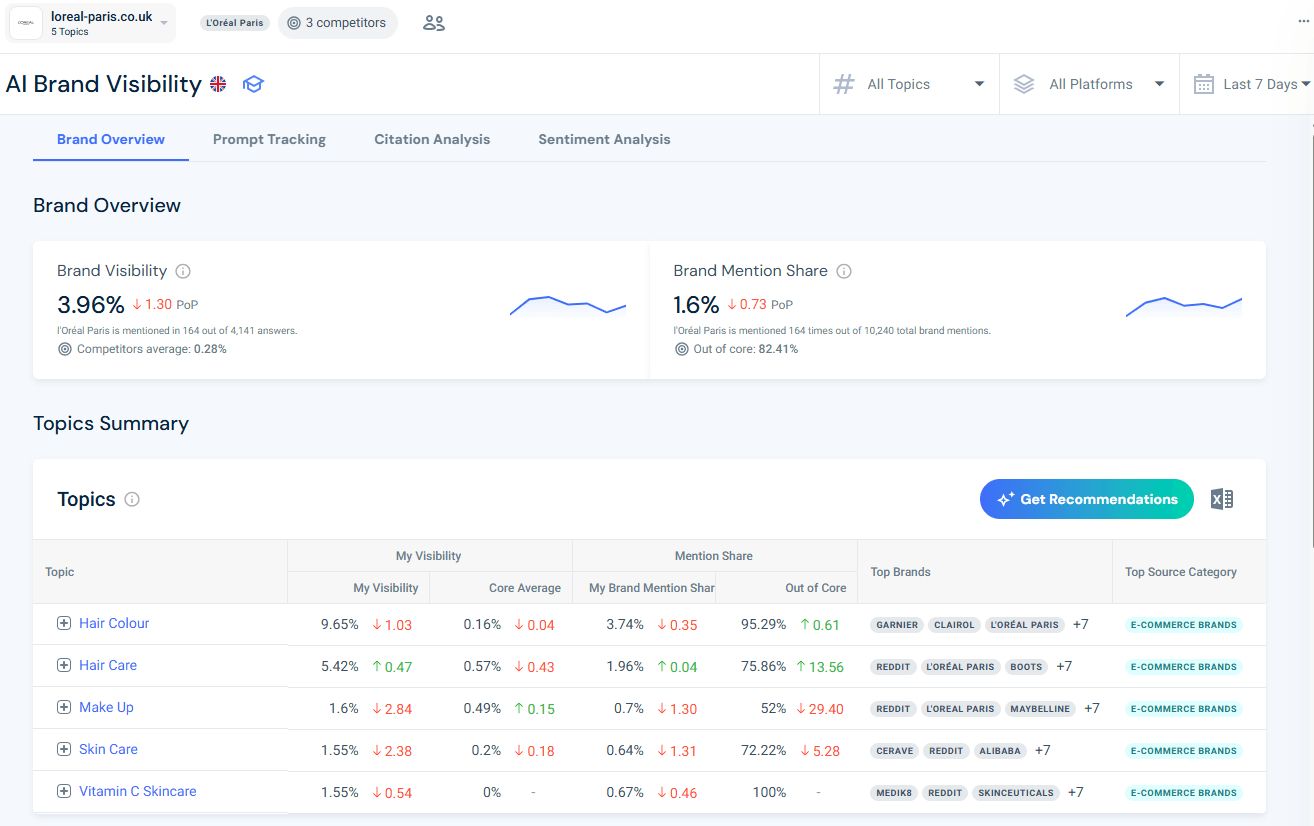Screen dimensions: 1314x826
Task: Click the UK flag icon beside the title
Action: tap(218, 84)
